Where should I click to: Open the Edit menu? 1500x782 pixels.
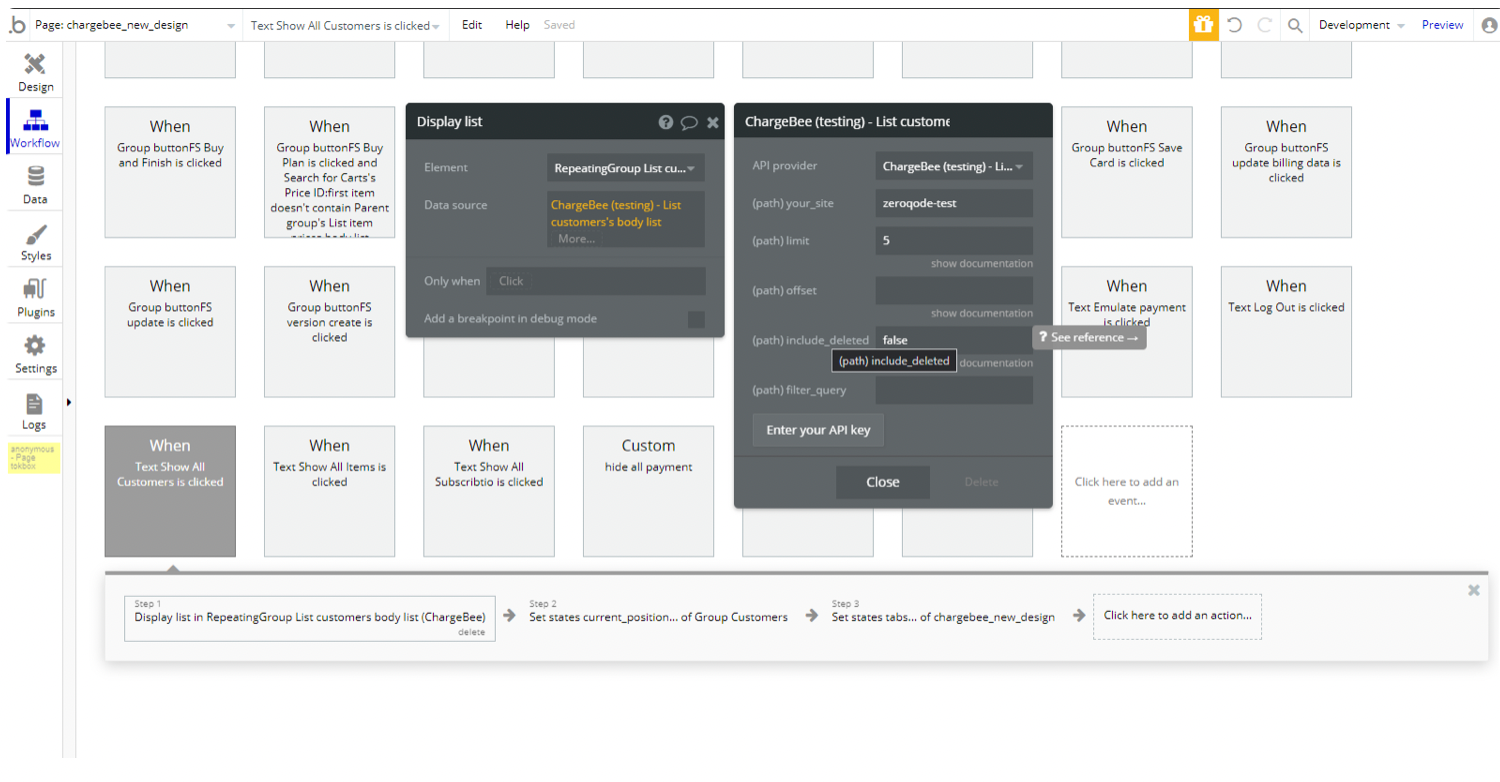coord(472,25)
